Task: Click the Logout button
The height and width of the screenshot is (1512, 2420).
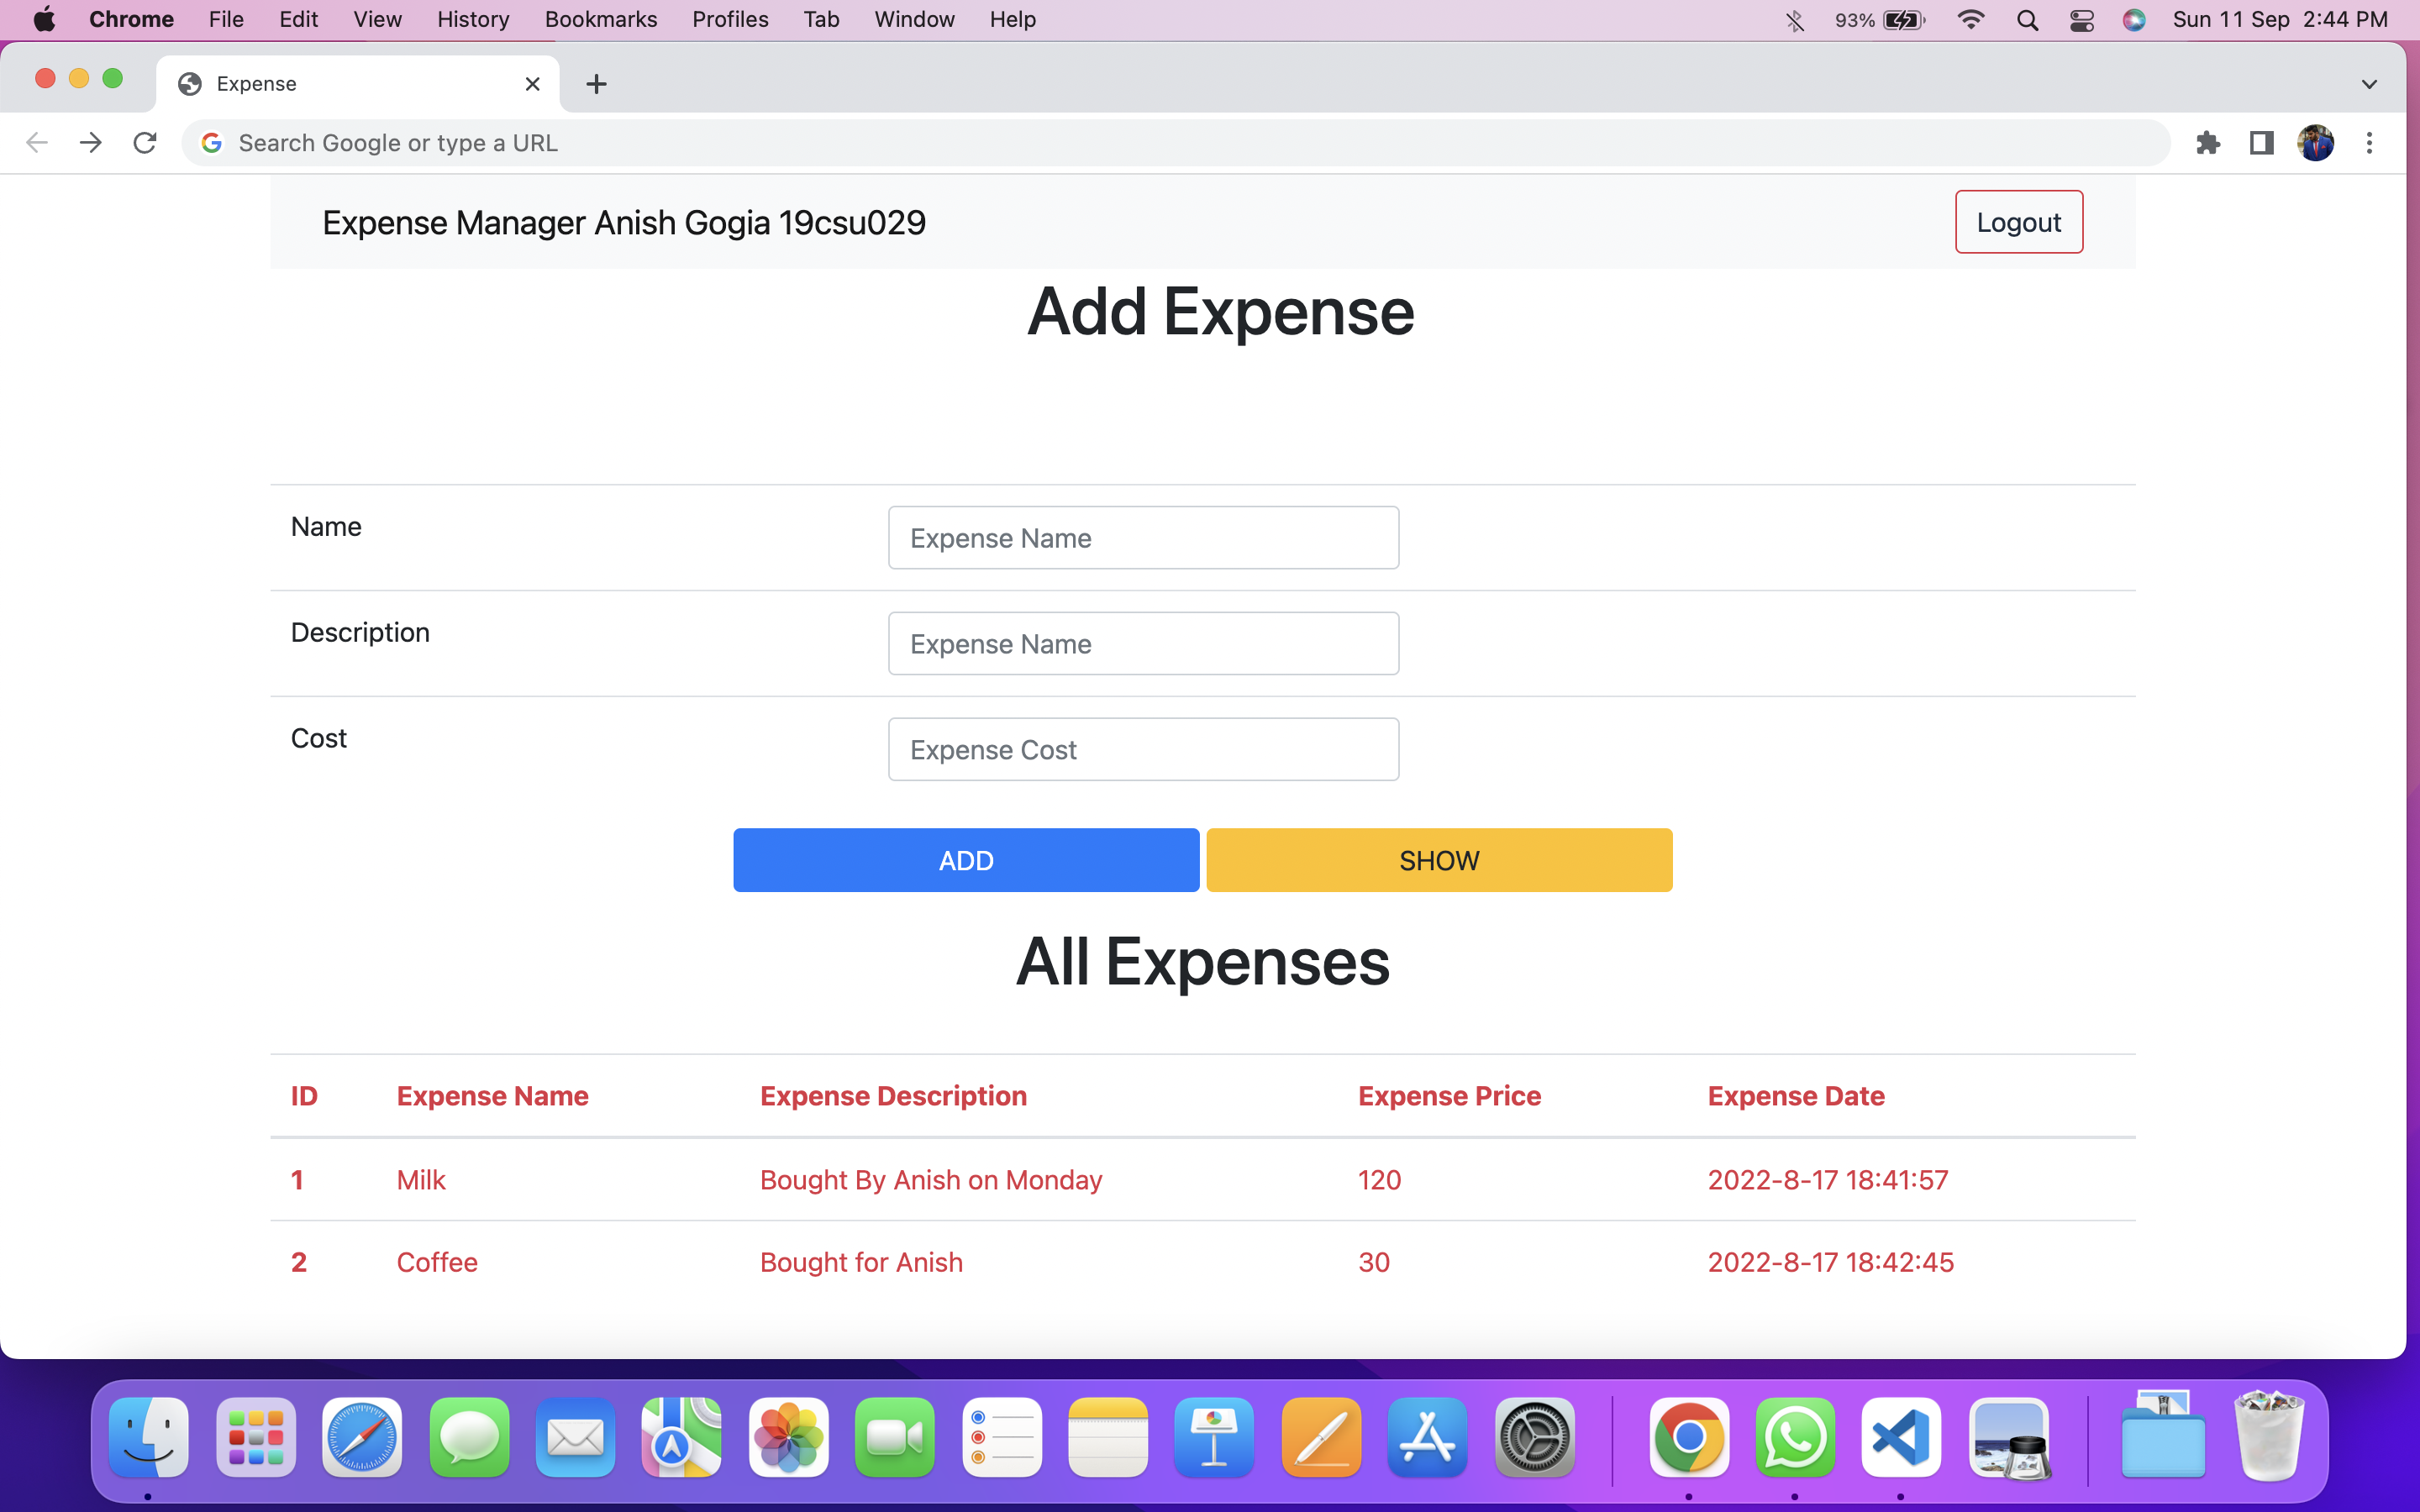Action: coord(2018,222)
